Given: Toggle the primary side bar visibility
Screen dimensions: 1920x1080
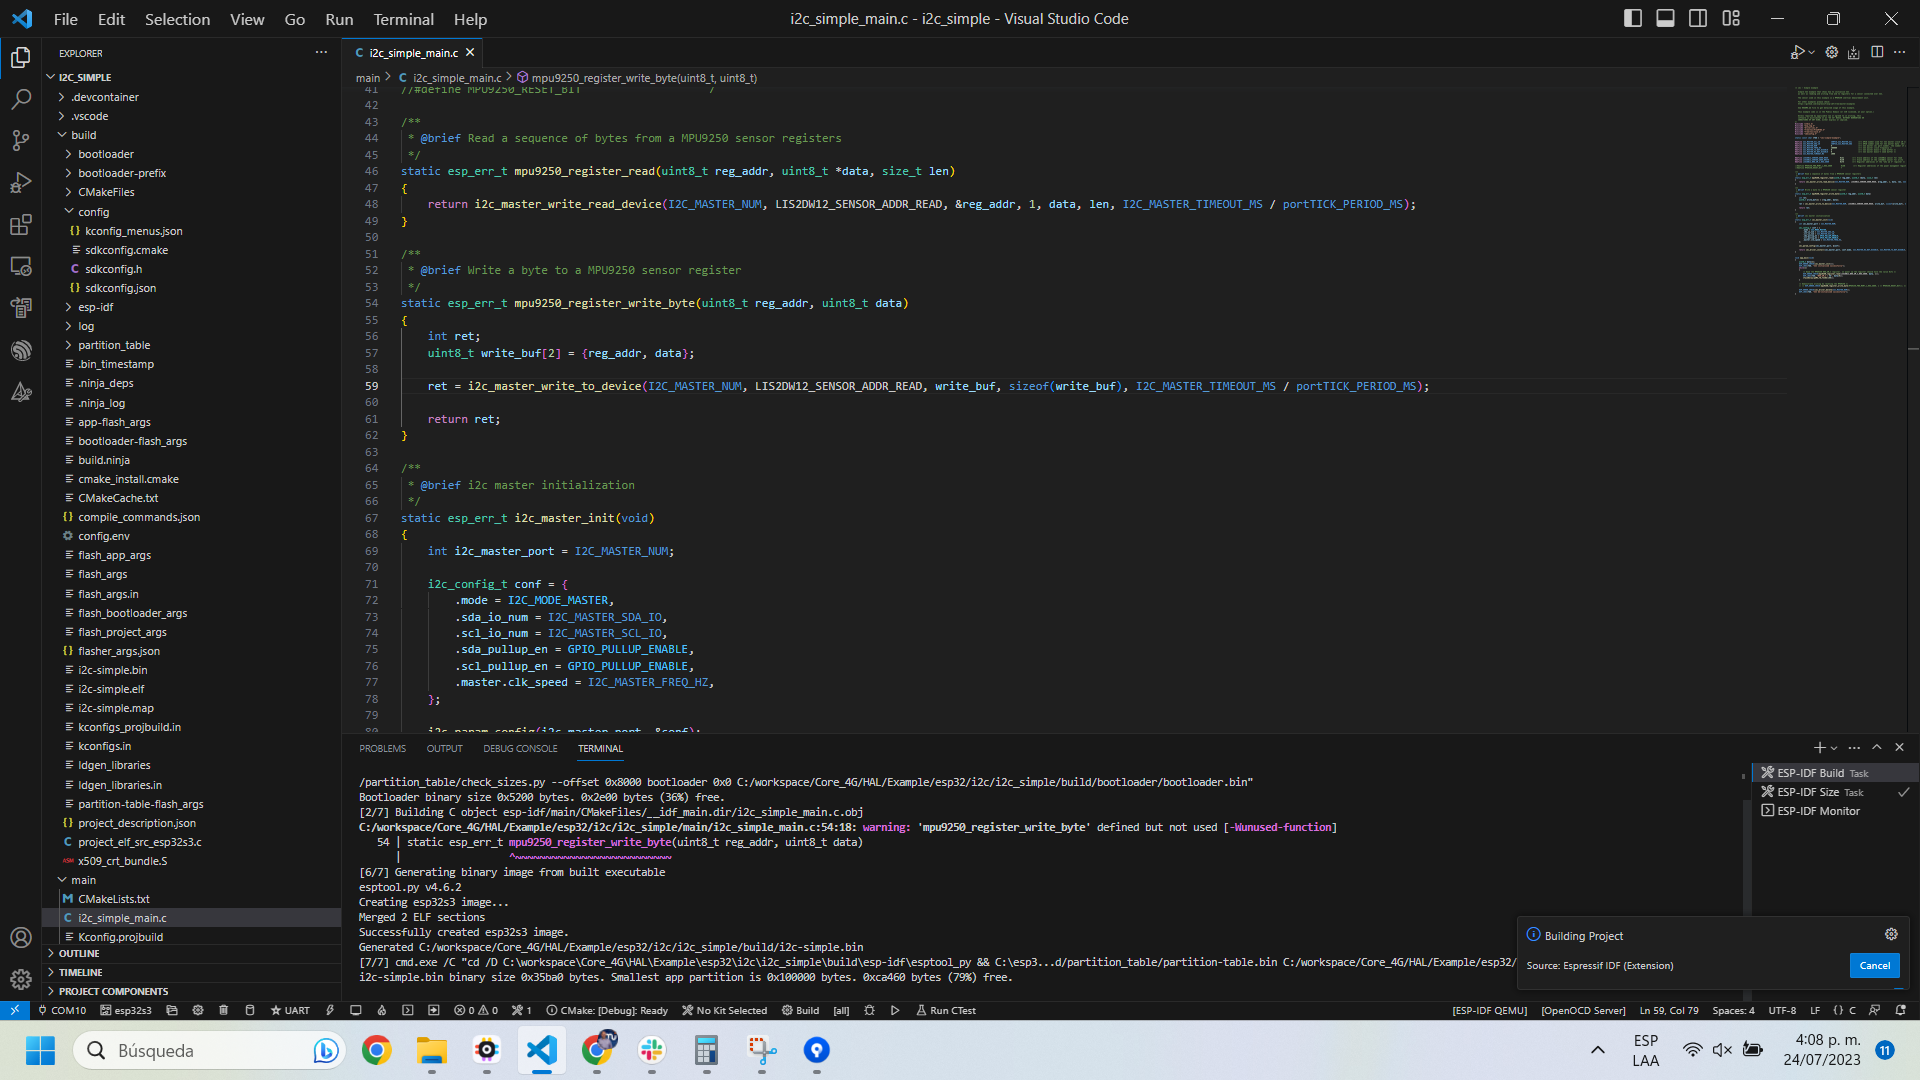Looking at the screenshot, I should coord(1633,18).
